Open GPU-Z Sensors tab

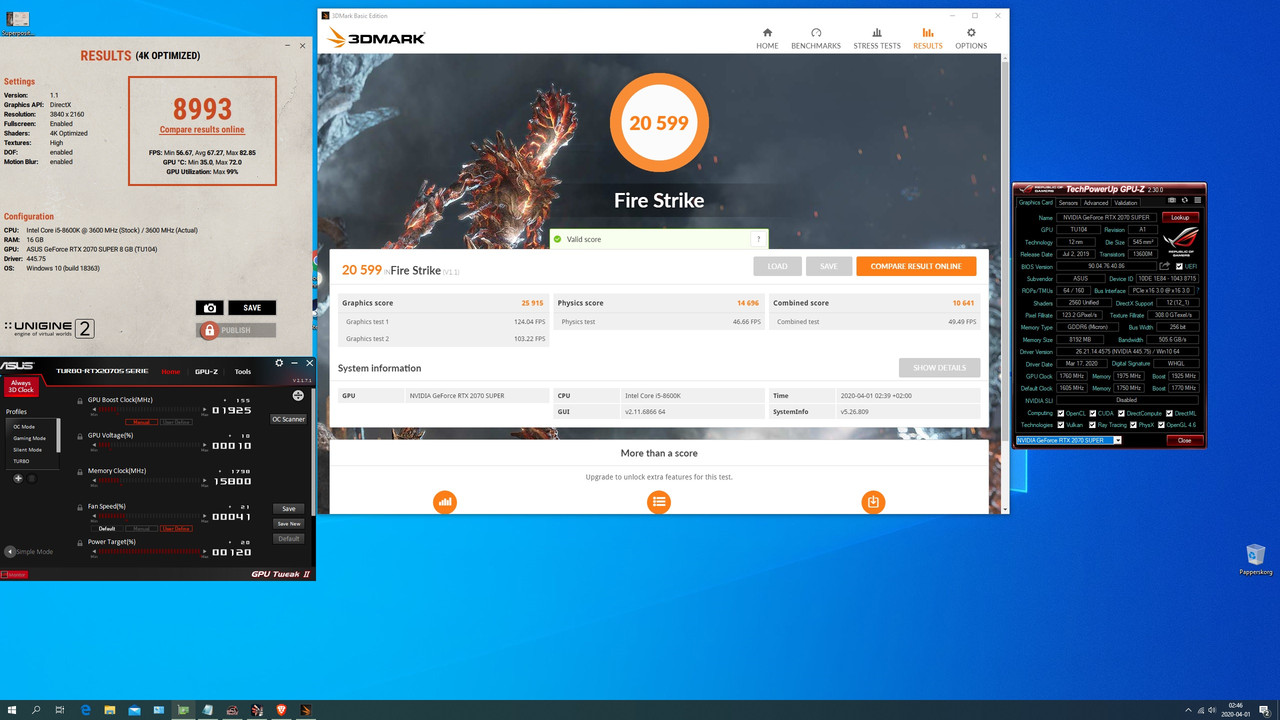pyautogui.click(x=1068, y=203)
